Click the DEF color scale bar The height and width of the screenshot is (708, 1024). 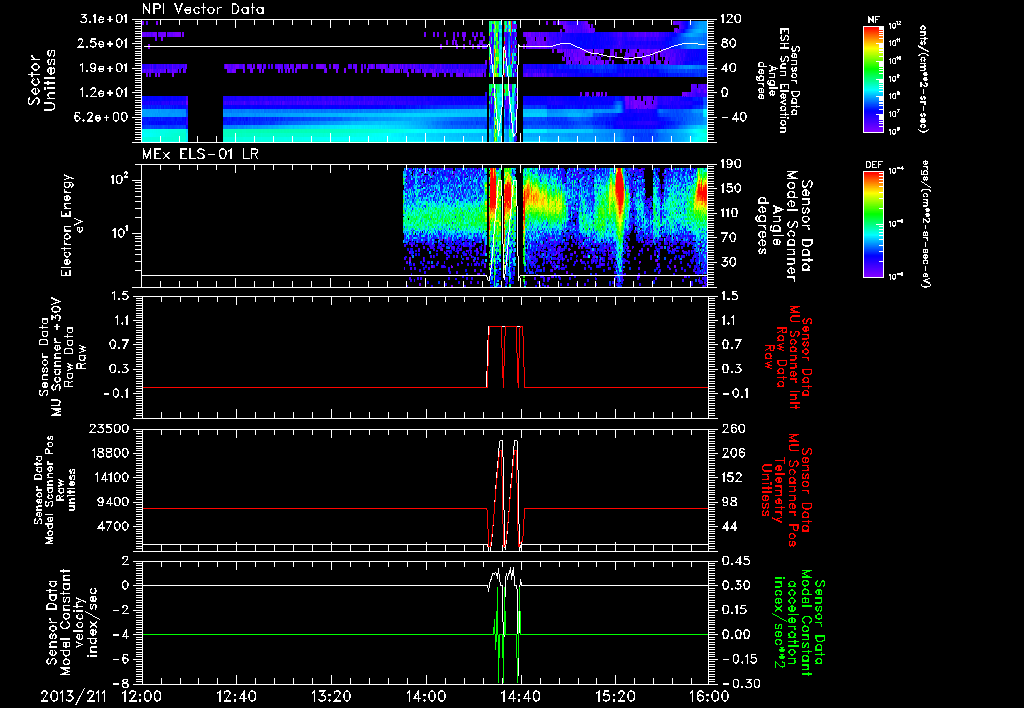tap(871, 223)
